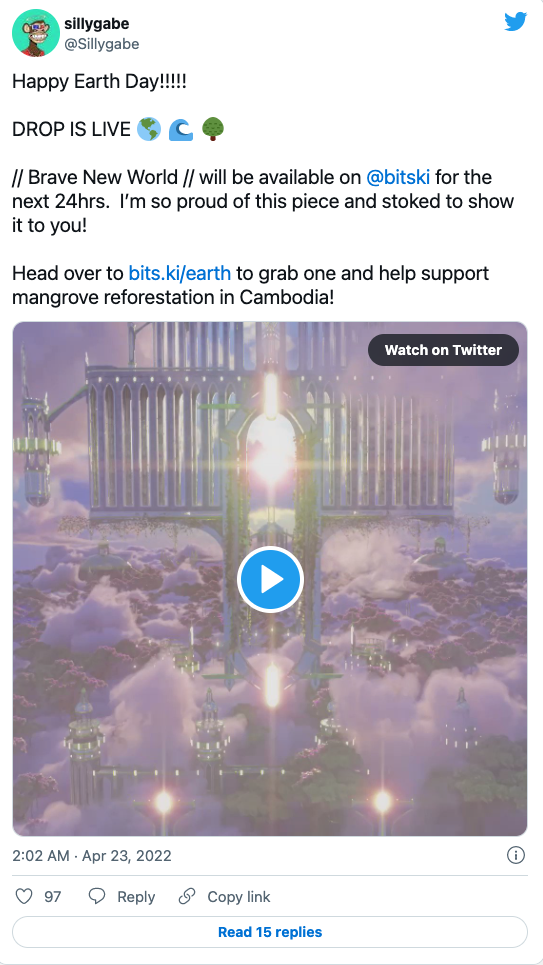Click the tweet text Happy Earth Day

pyautogui.click(x=99, y=81)
